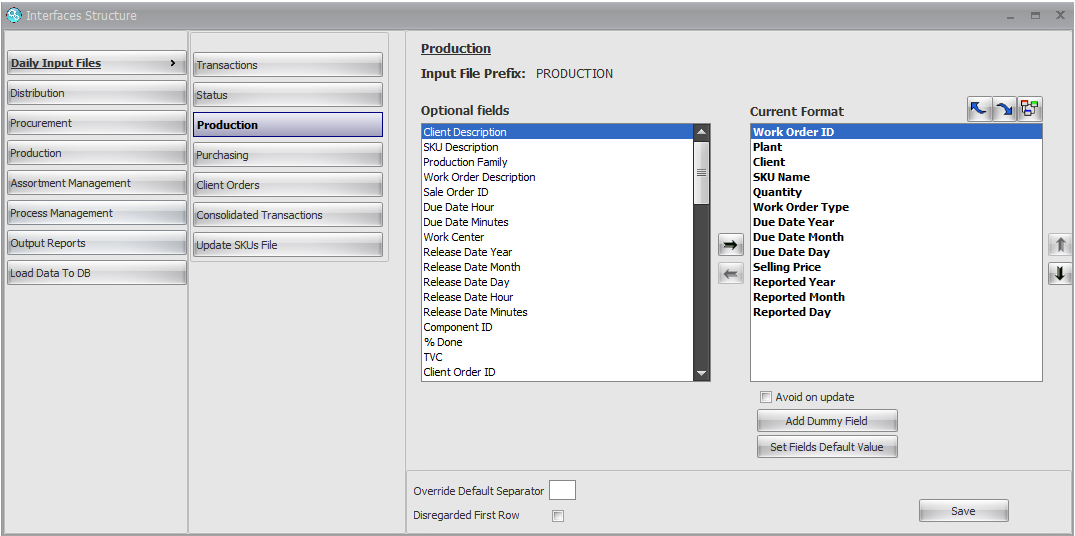Select Work Order Type in Current Format
This screenshot has width=1075, height=536.
(896, 207)
